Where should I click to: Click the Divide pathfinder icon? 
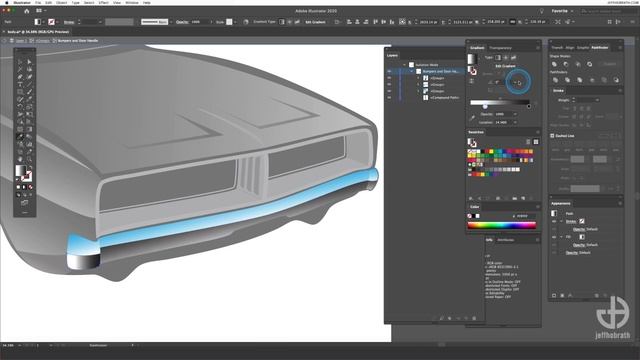coord(555,80)
